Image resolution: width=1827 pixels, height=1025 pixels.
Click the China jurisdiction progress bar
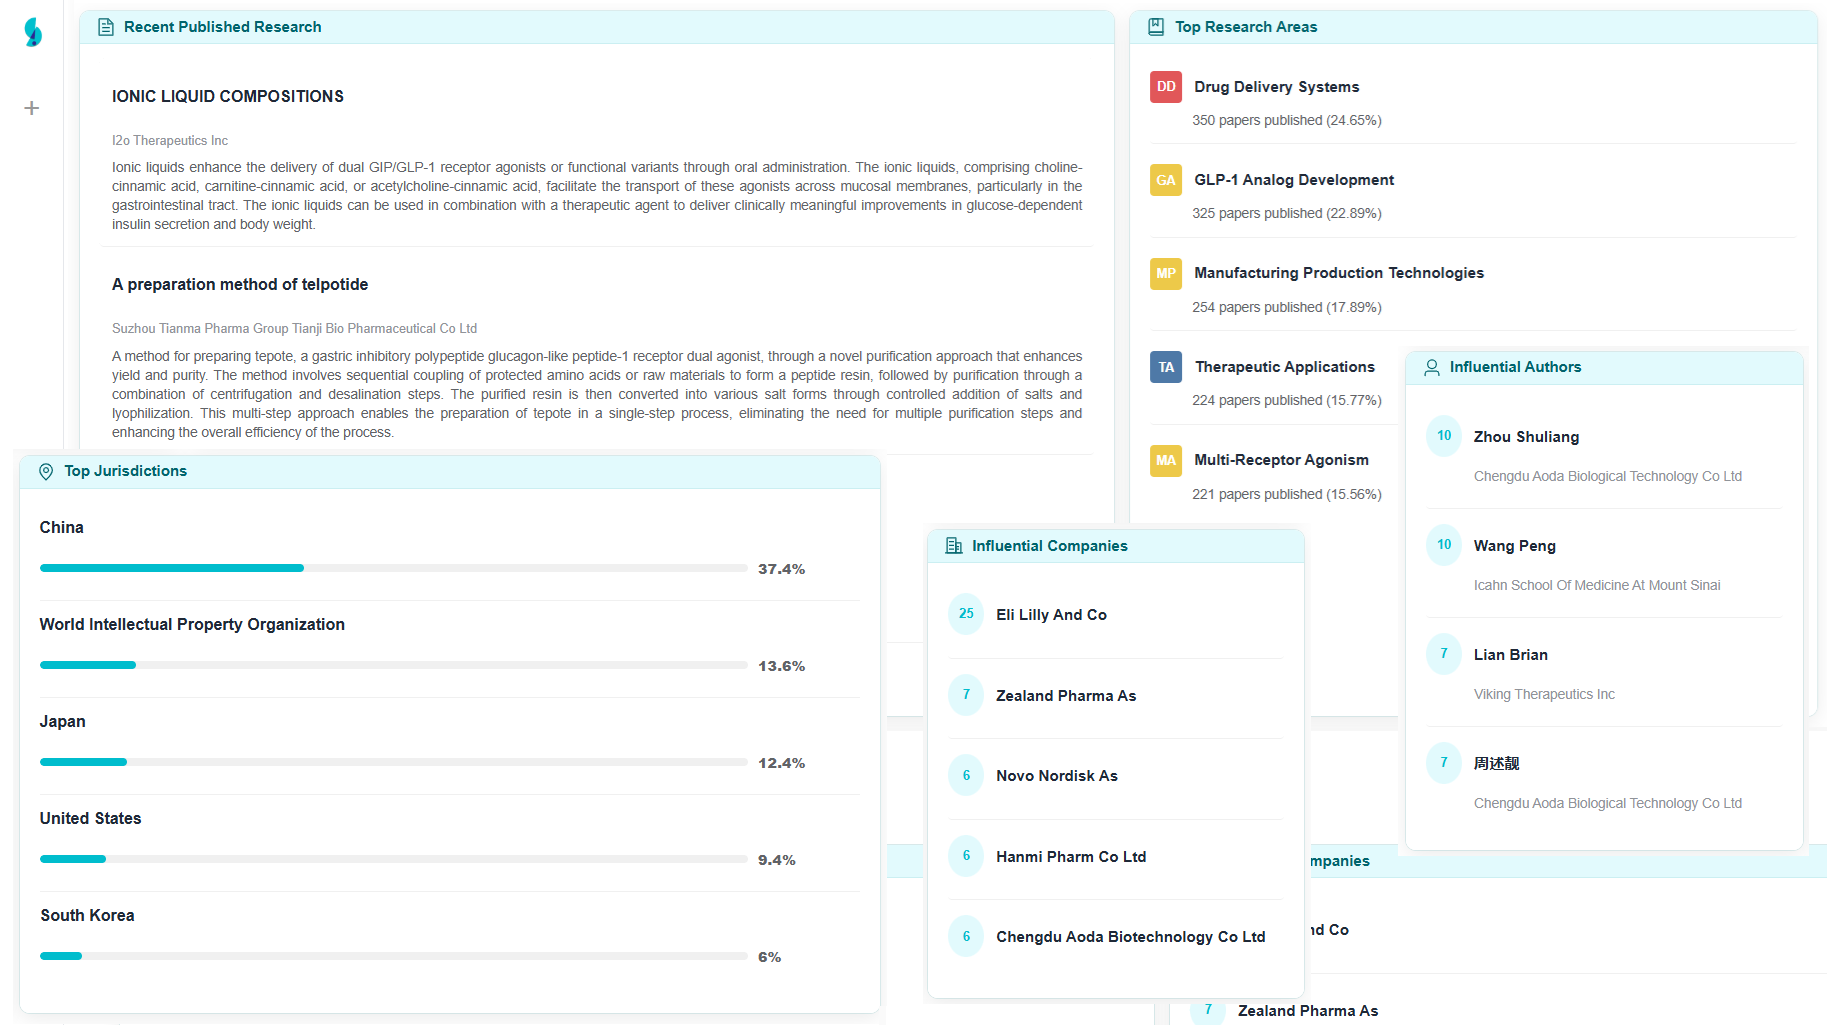[x=393, y=568]
